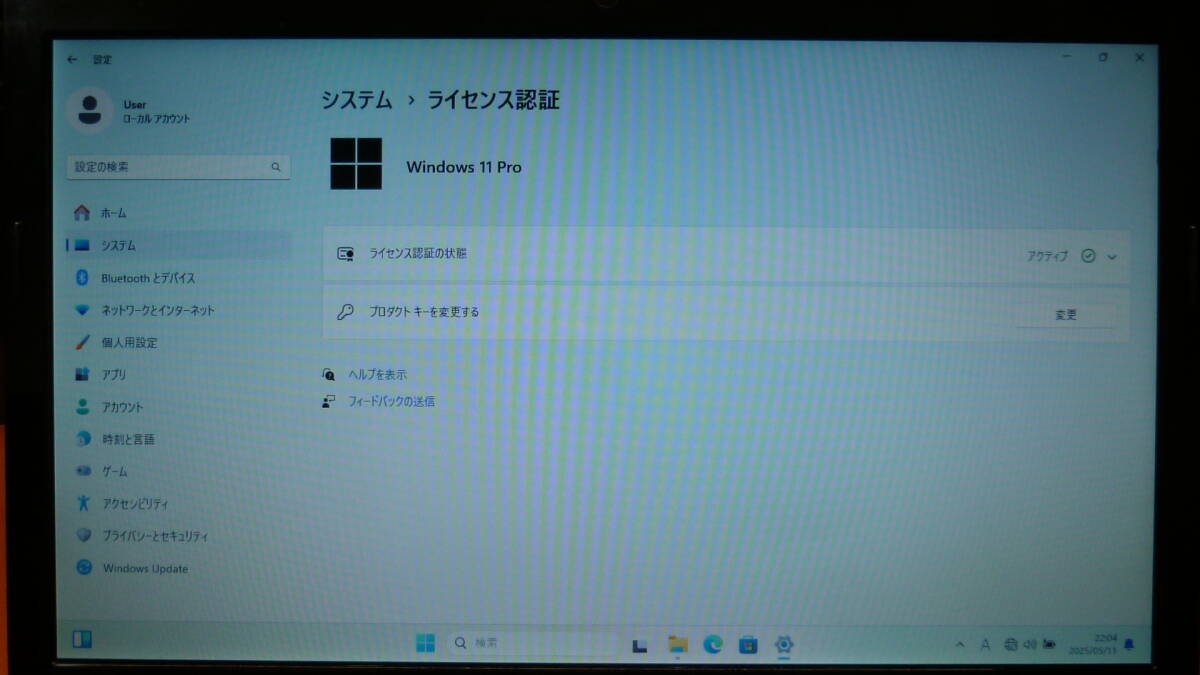Image resolution: width=1200 pixels, height=675 pixels.
Task: Click the Windows Update sync icon
Action: (x=85, y=568)
